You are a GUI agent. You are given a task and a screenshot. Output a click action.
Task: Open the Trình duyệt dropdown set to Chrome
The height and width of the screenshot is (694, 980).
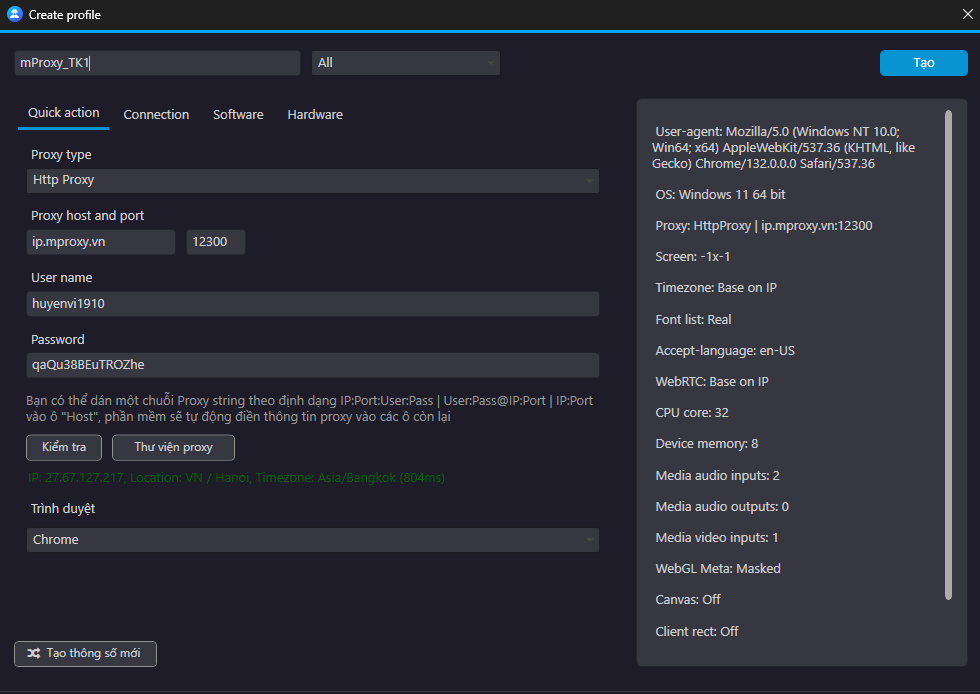pos(312,540)
